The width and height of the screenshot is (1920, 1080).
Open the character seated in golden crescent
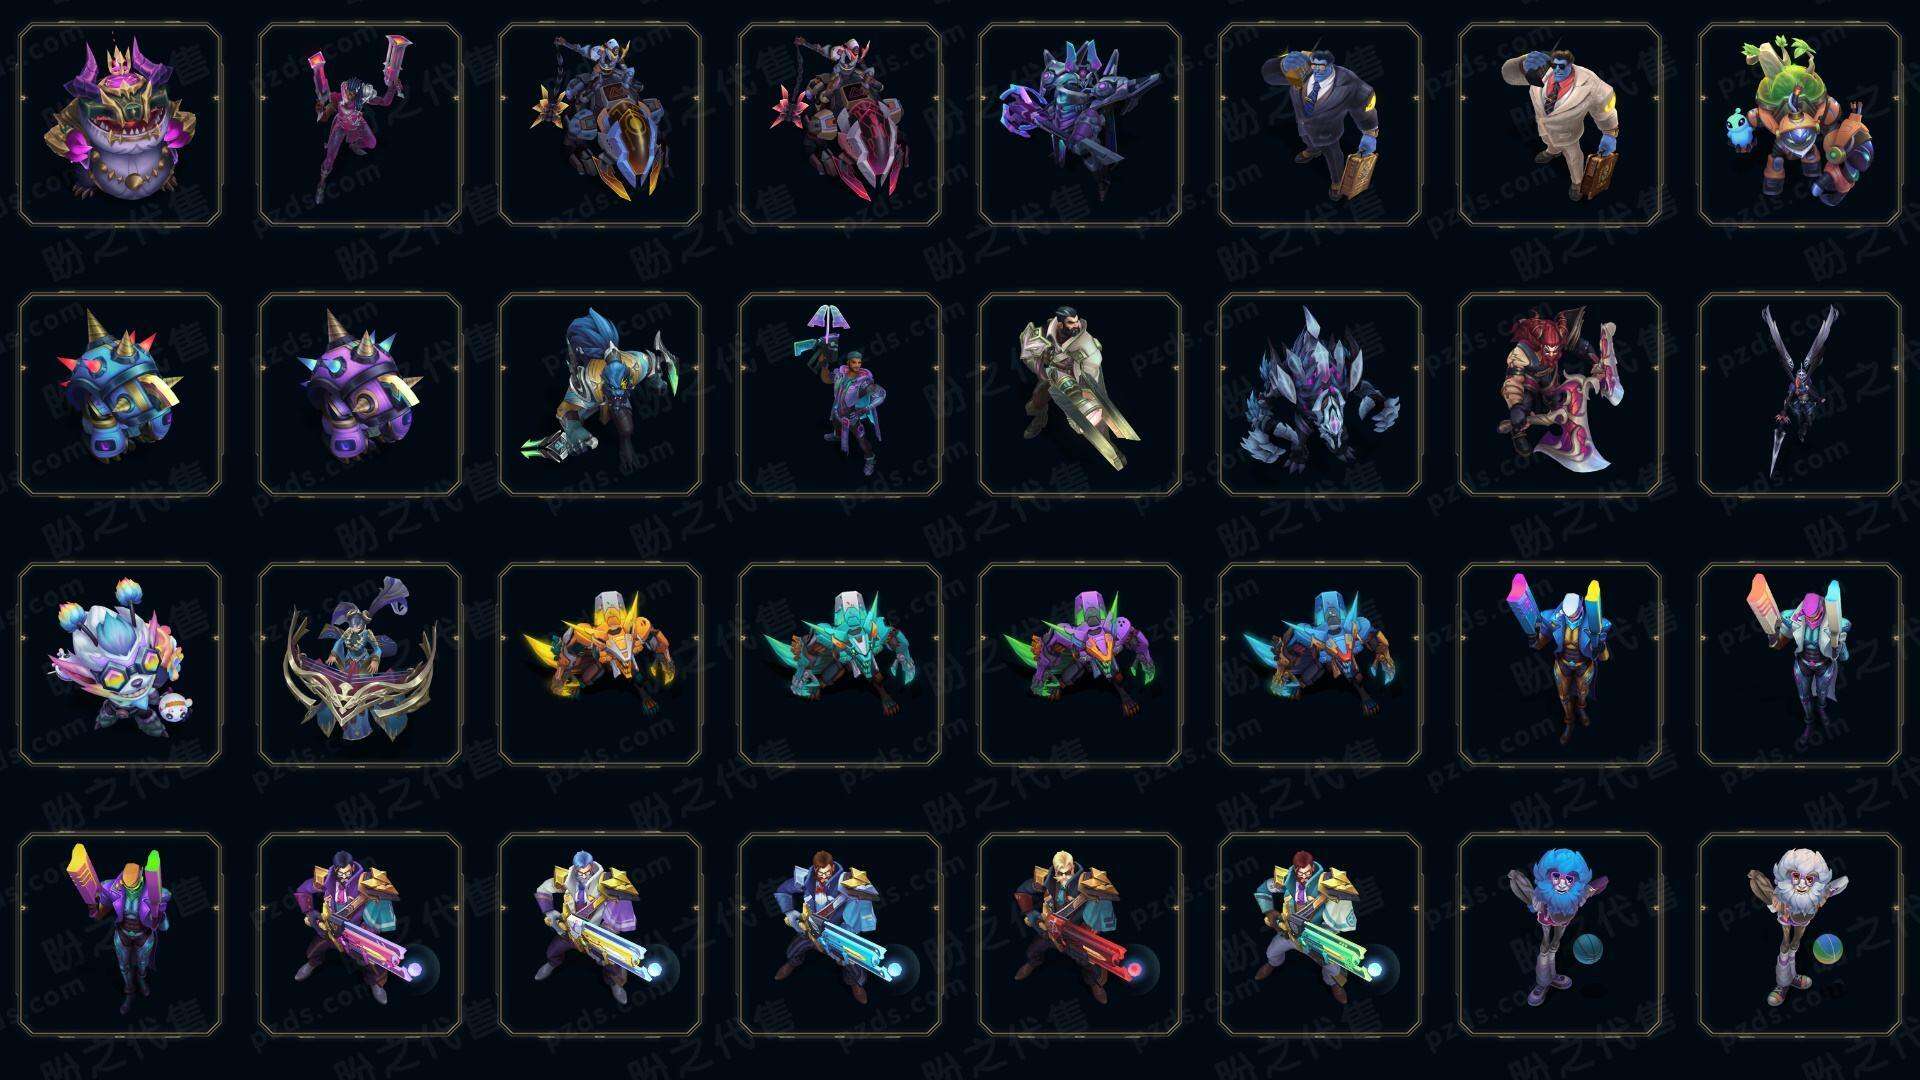360,664
